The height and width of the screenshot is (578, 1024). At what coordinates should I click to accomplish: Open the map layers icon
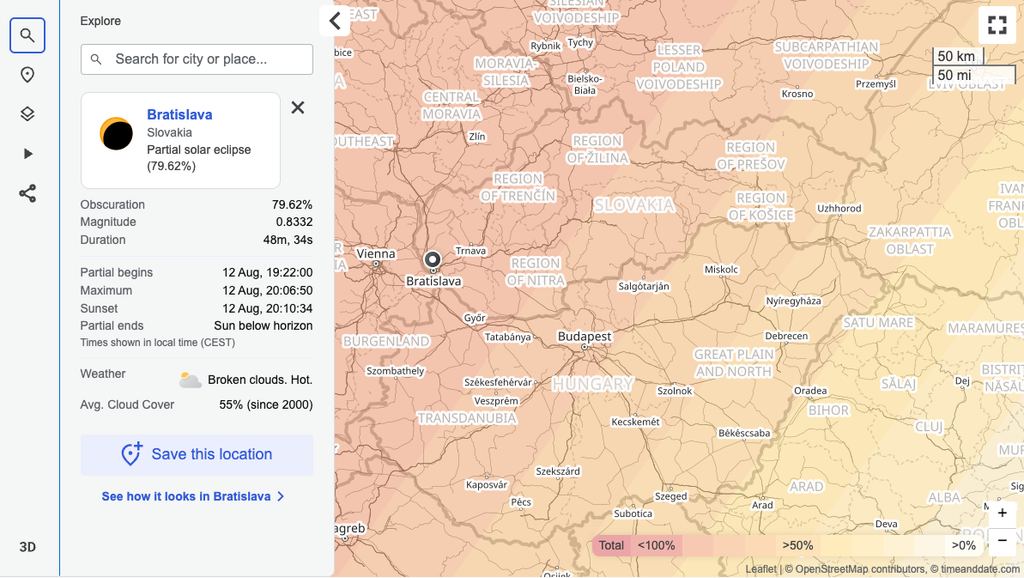coord(27,114)
